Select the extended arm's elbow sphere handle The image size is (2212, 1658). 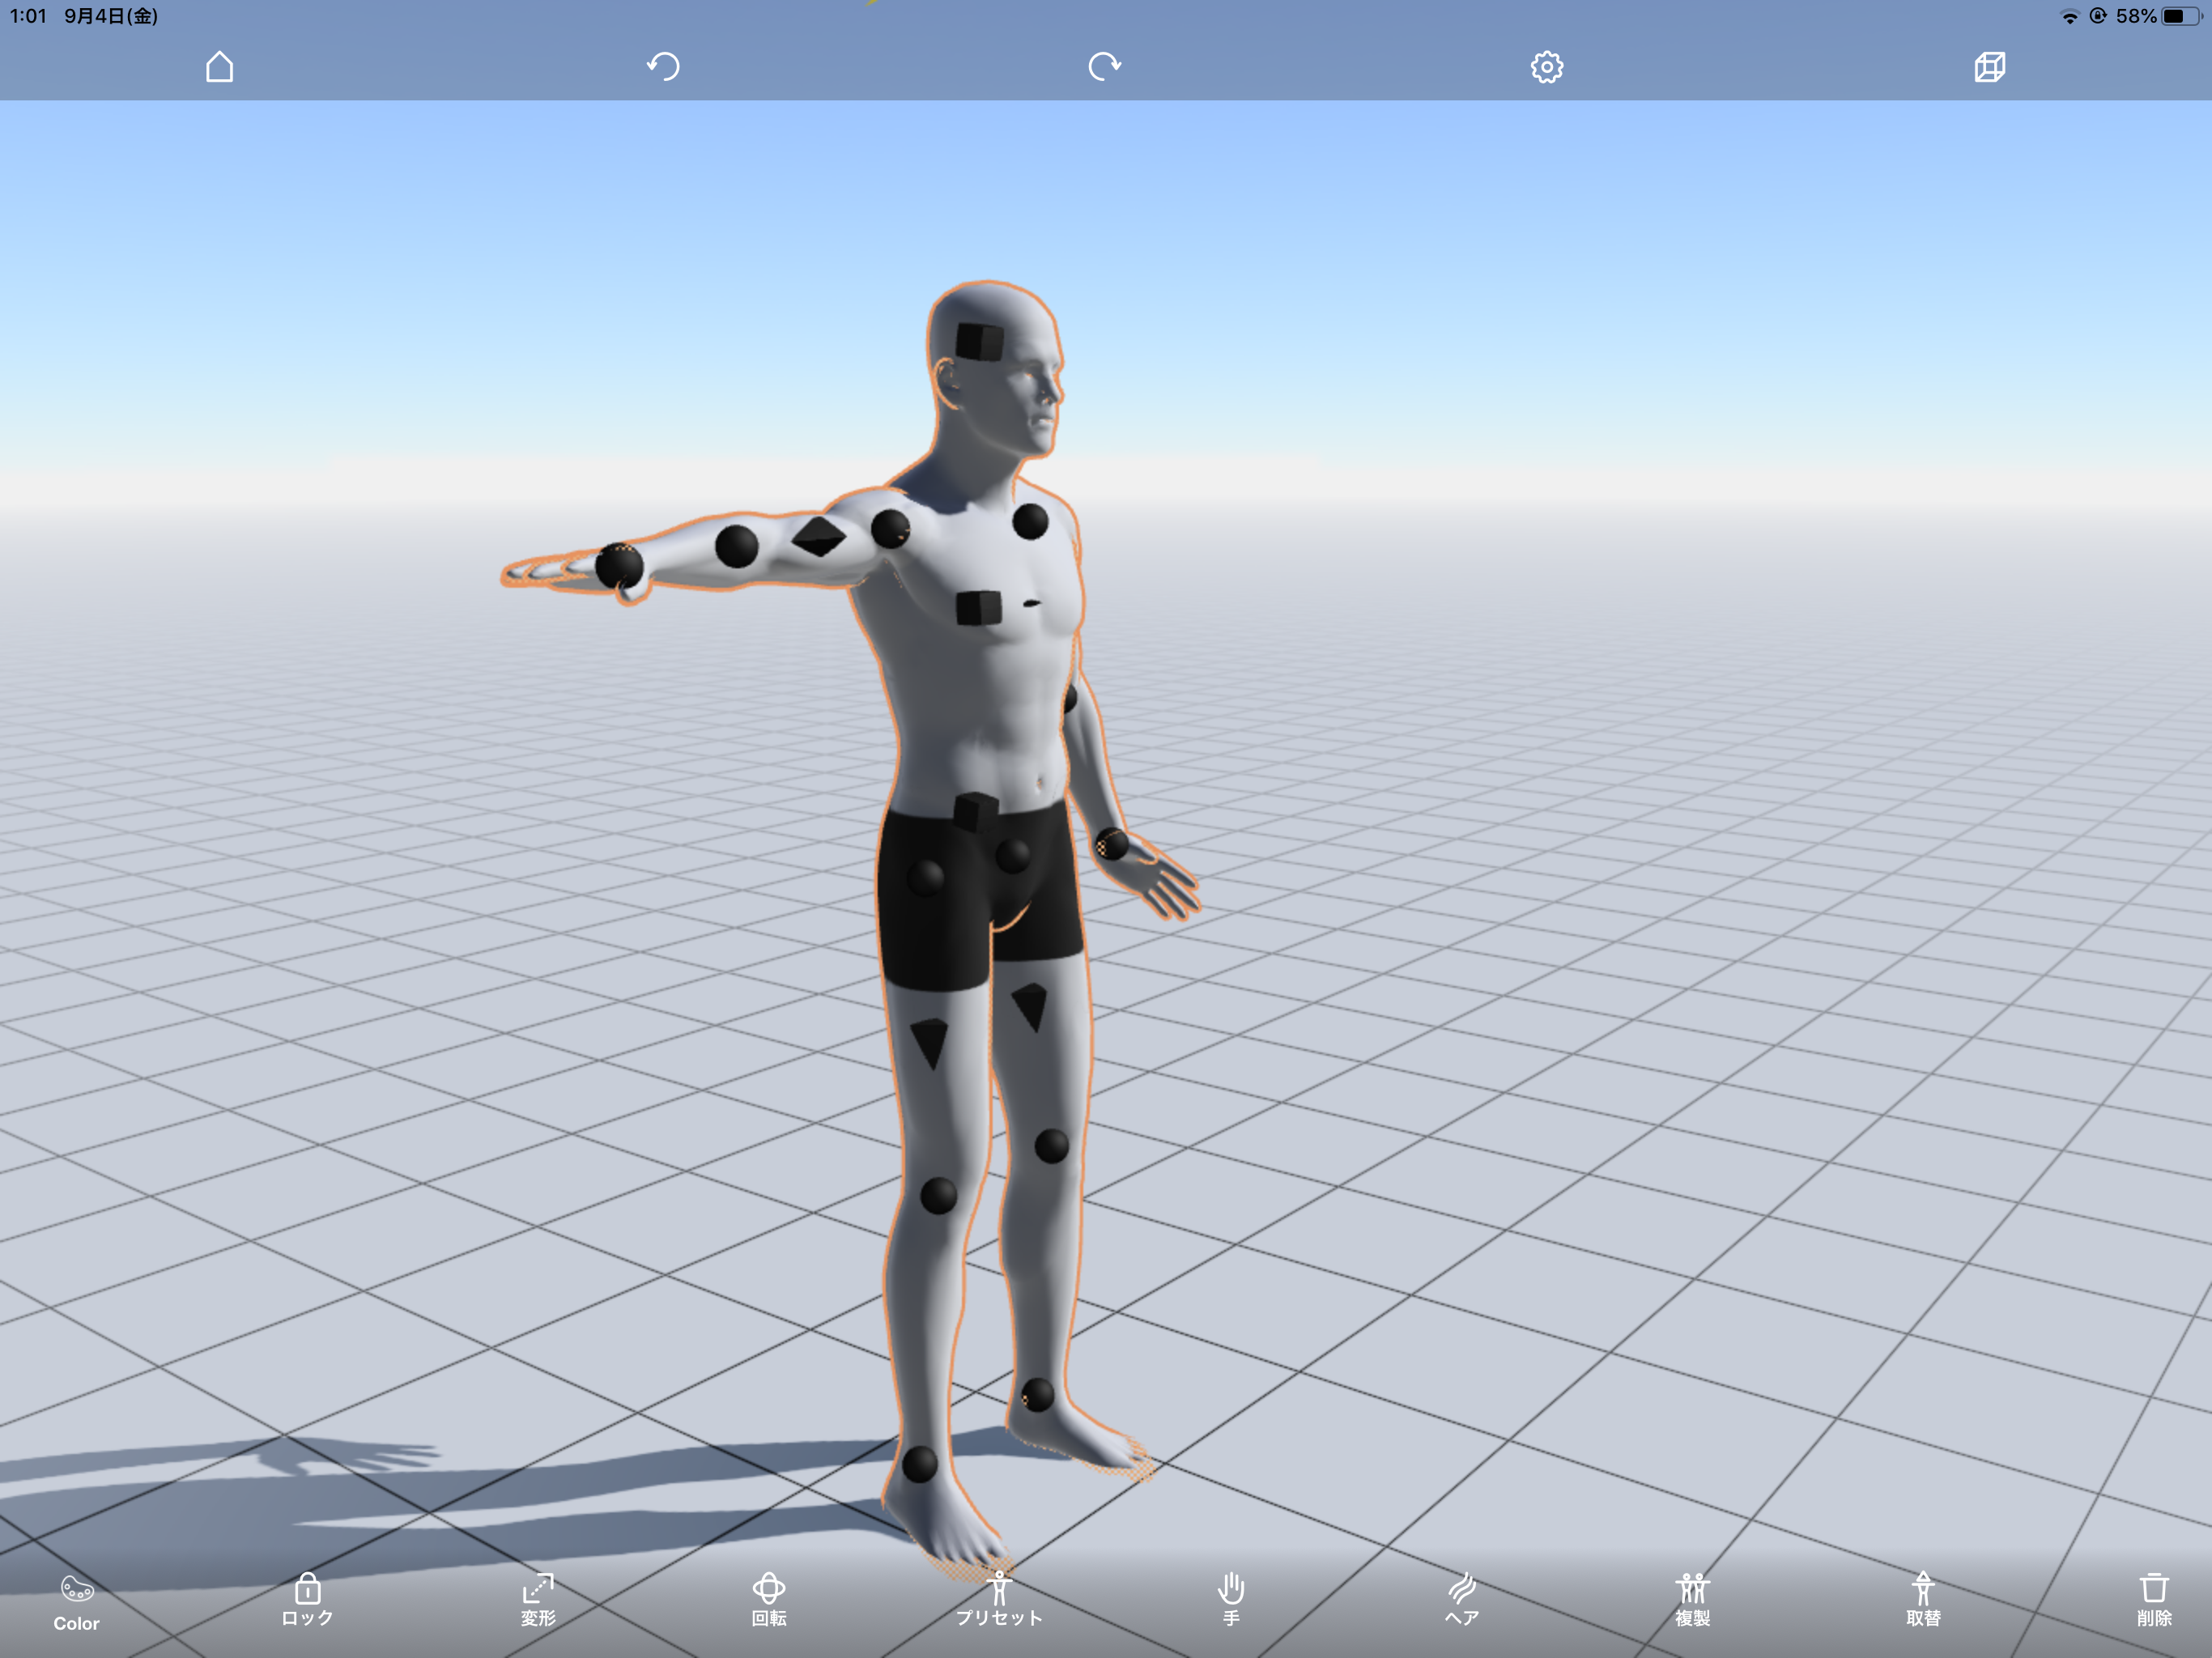pos(737,546)
